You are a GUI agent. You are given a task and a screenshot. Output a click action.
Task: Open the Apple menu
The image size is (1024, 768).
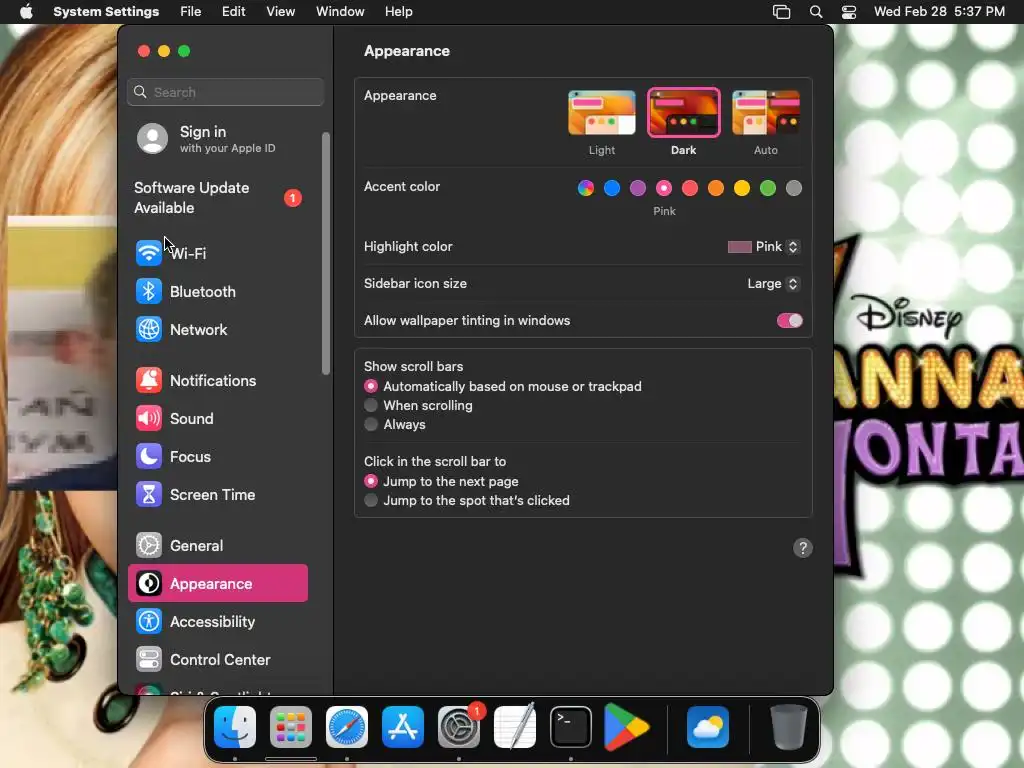coord(26,12)
